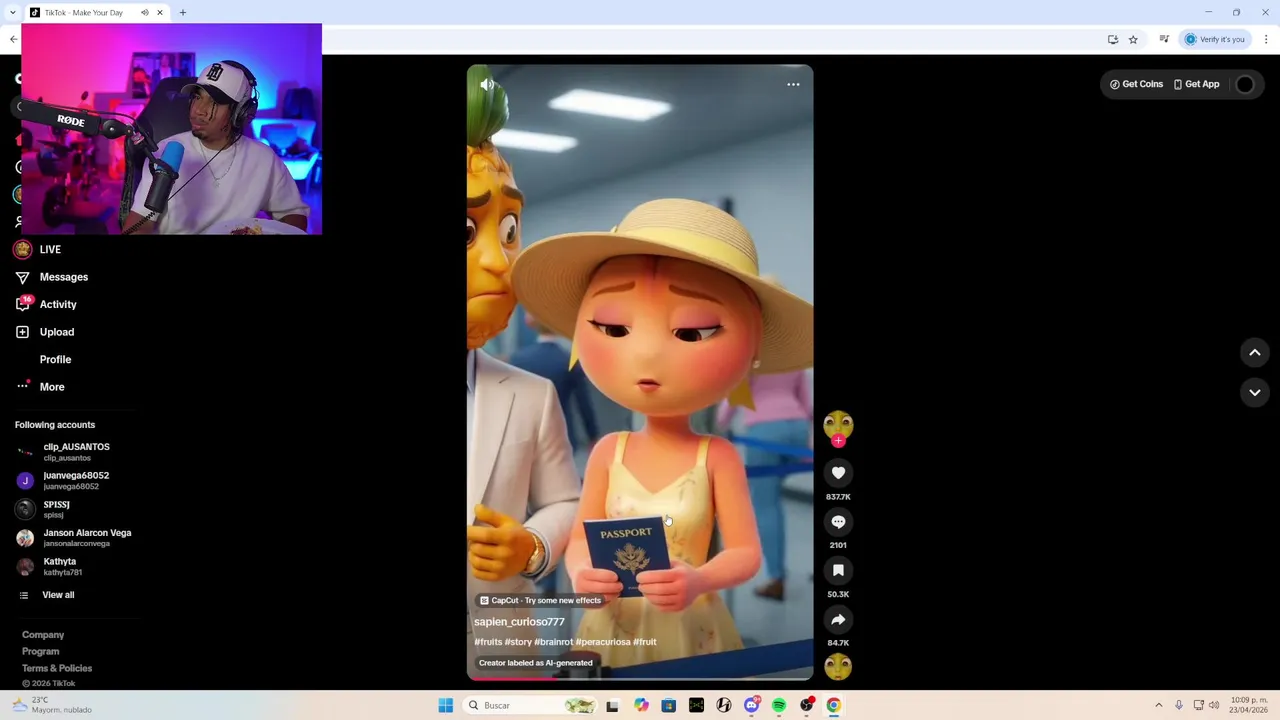Click the install app icon in address bar
This screenshot has width=1280, height=720.
point(1112,39)
